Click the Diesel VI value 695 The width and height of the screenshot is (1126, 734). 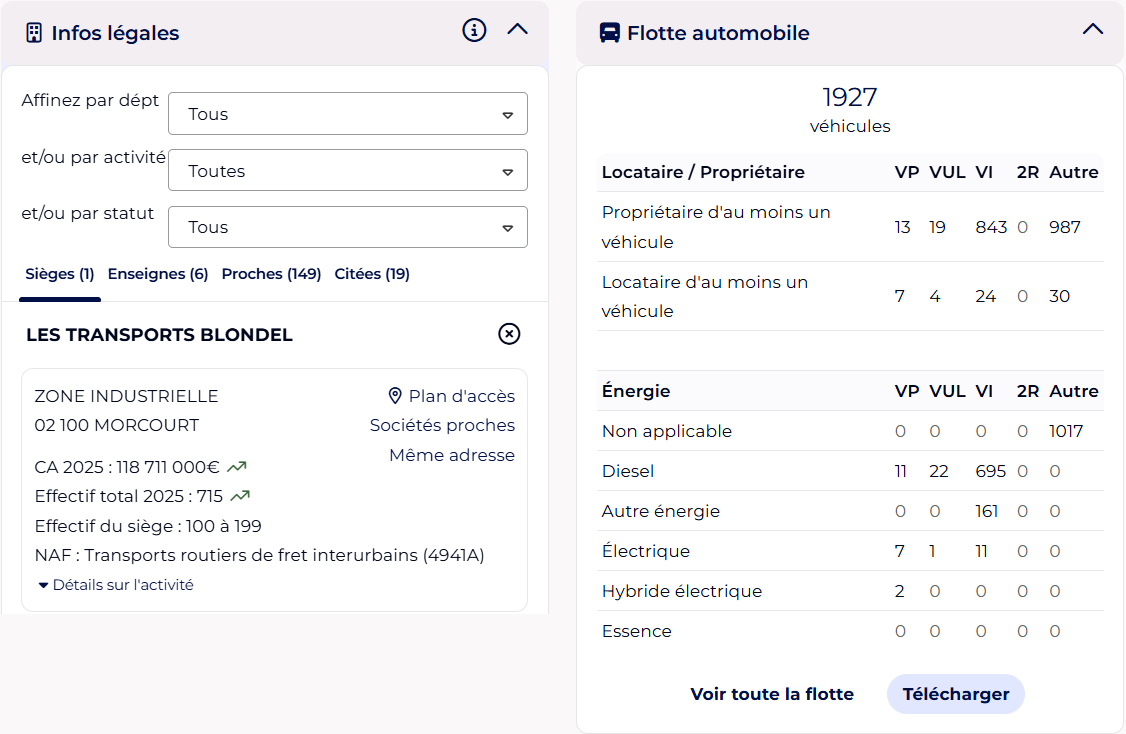click(990, 471)
